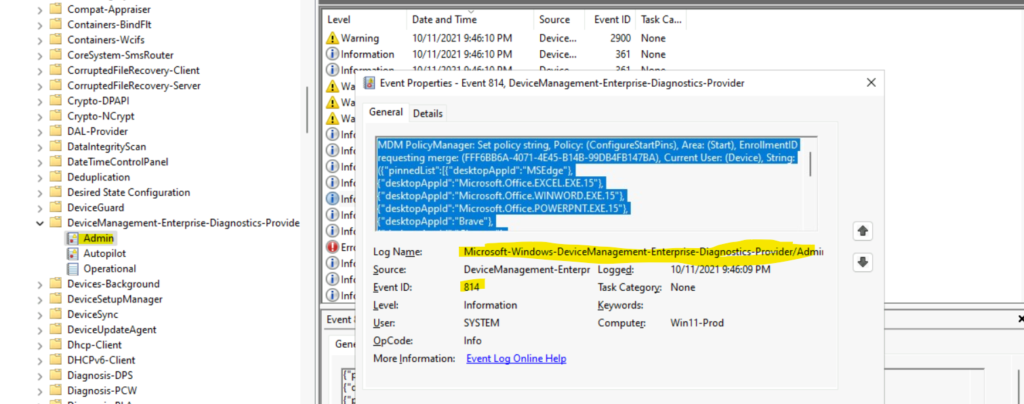Expand the Crypto-DPAPI folder

[x=40, y=101]
